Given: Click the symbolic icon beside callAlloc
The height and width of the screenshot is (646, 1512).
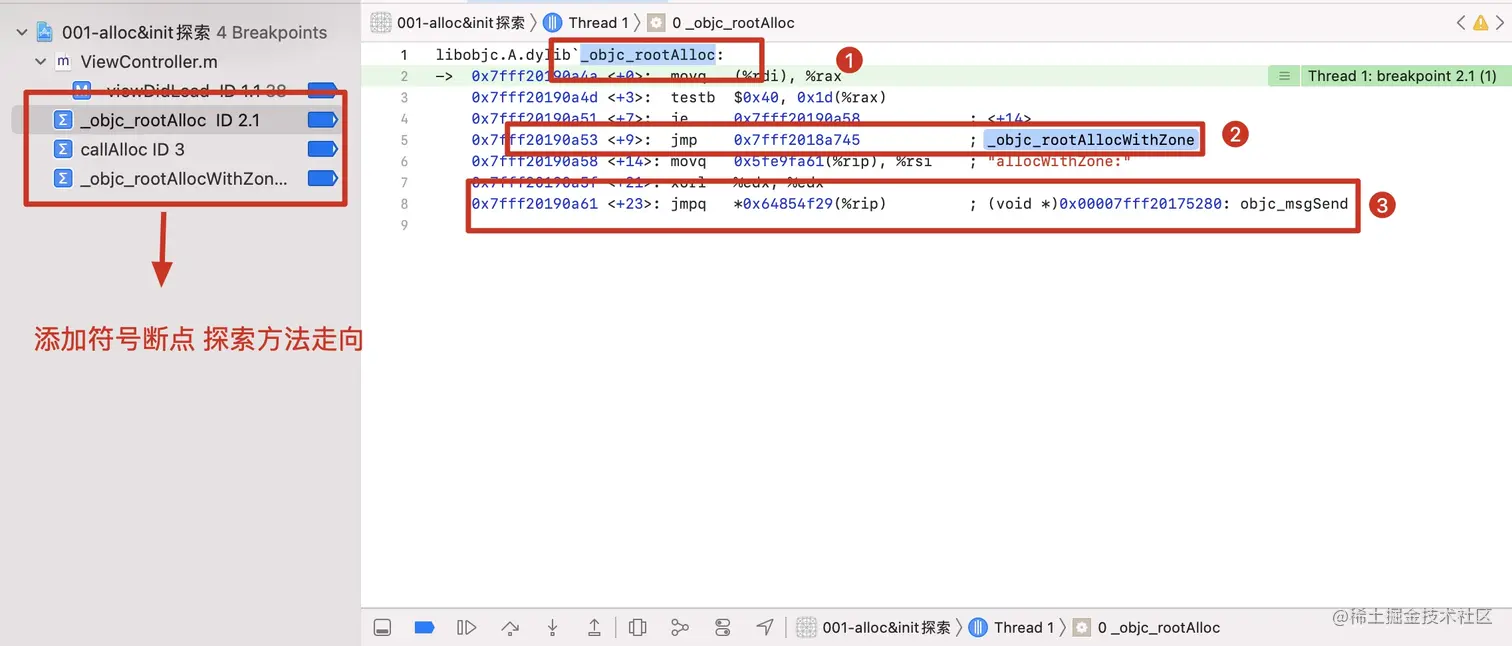Looking at the screenshot, I should 63,150.
